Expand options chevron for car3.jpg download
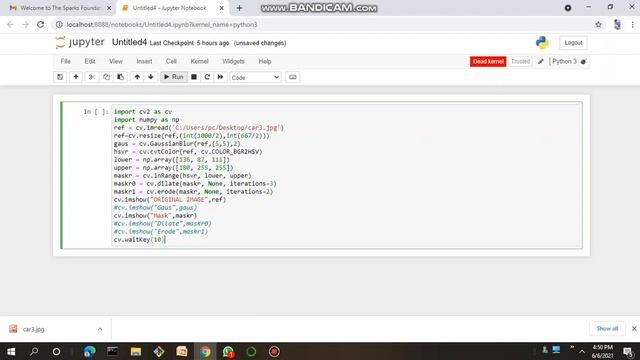 point(100,329)
